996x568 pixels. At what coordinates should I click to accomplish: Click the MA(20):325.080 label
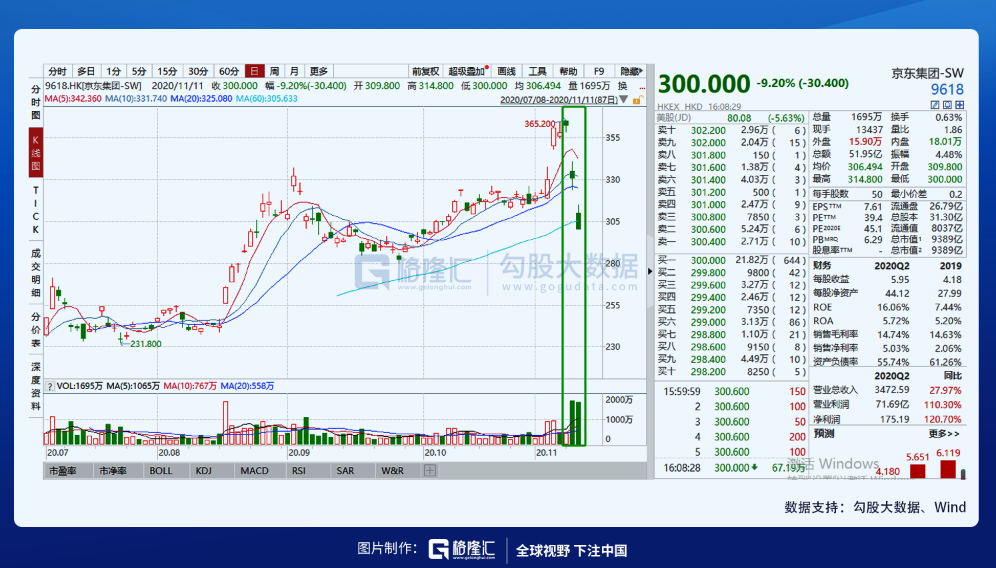201,98
